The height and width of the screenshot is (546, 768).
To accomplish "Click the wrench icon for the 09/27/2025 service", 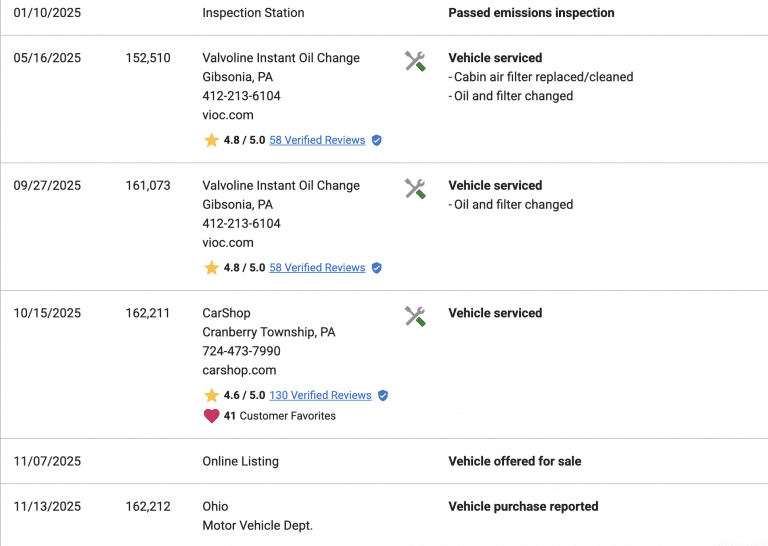I will 415,189.
